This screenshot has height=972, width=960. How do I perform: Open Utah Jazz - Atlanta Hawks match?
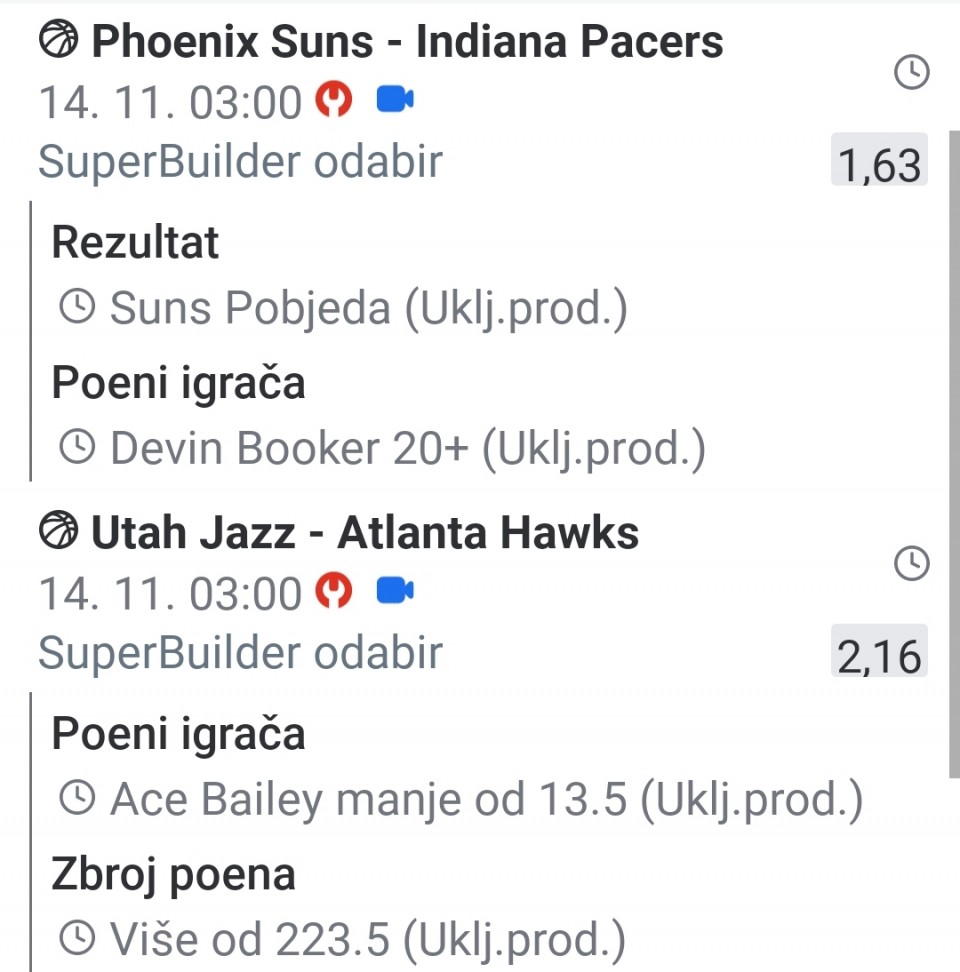click(365, 533)
